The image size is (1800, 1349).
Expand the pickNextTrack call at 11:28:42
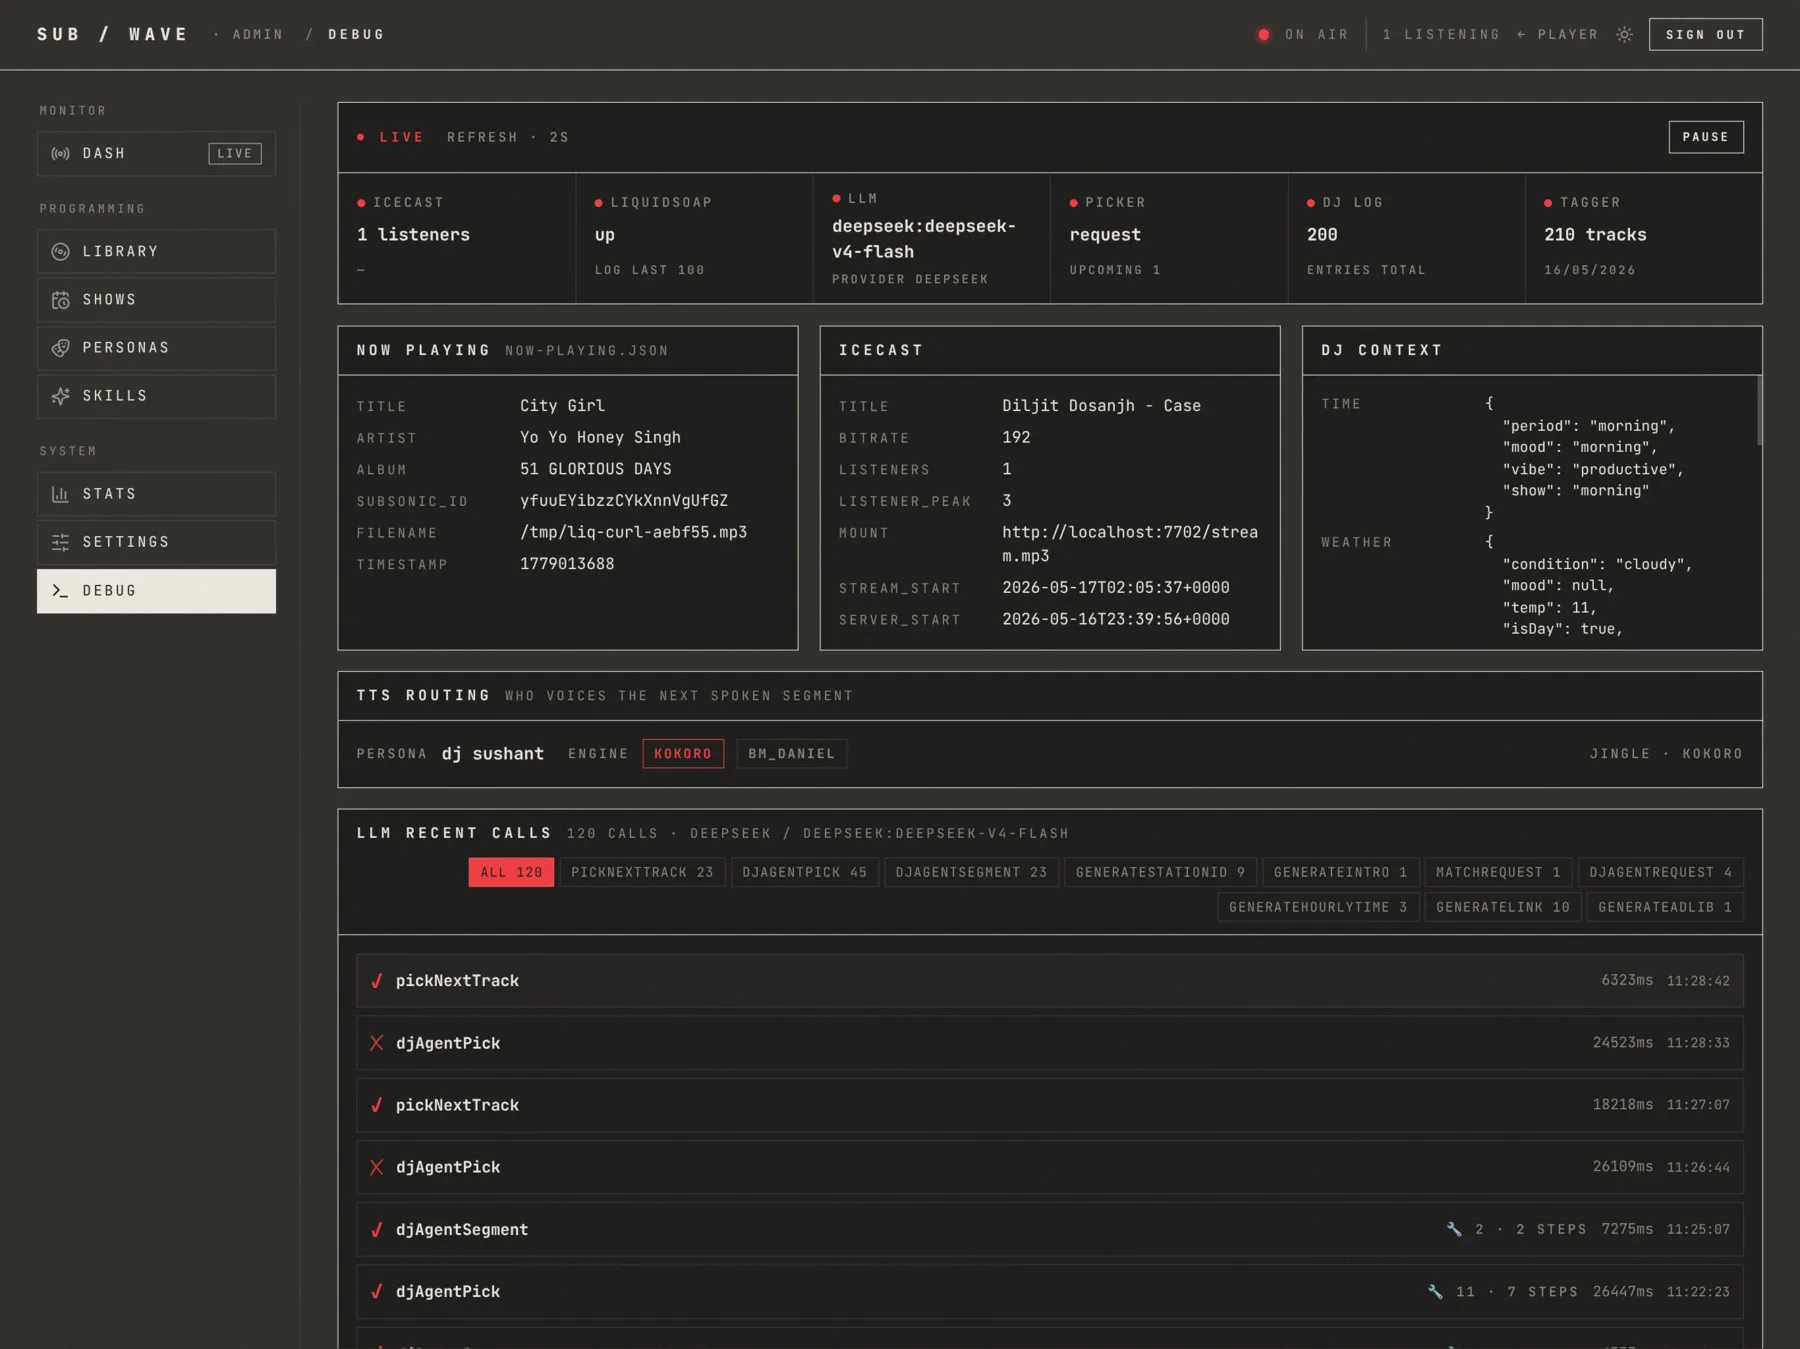point(1050,981)
